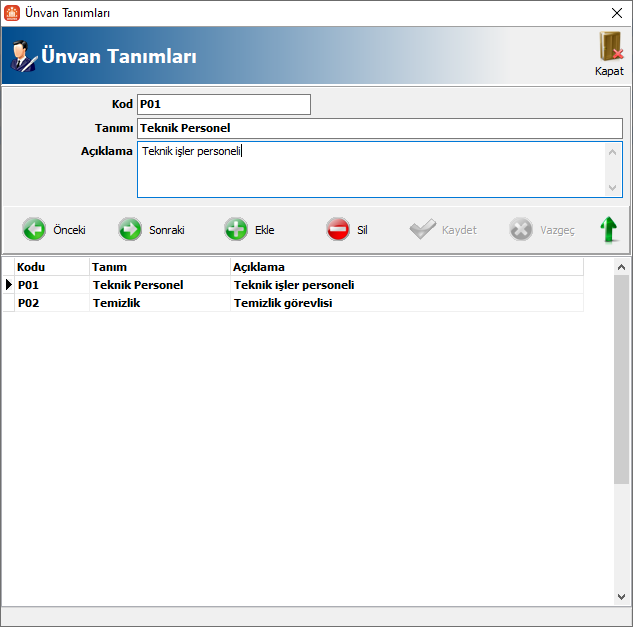Click the app icon in title bar
The width and height of the screenshot is (633, 627).
[12, 13]
